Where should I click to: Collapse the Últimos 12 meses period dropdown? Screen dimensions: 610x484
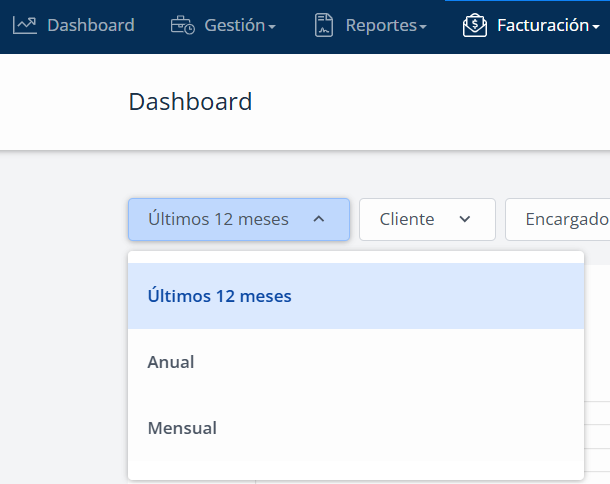coord(239,219)
